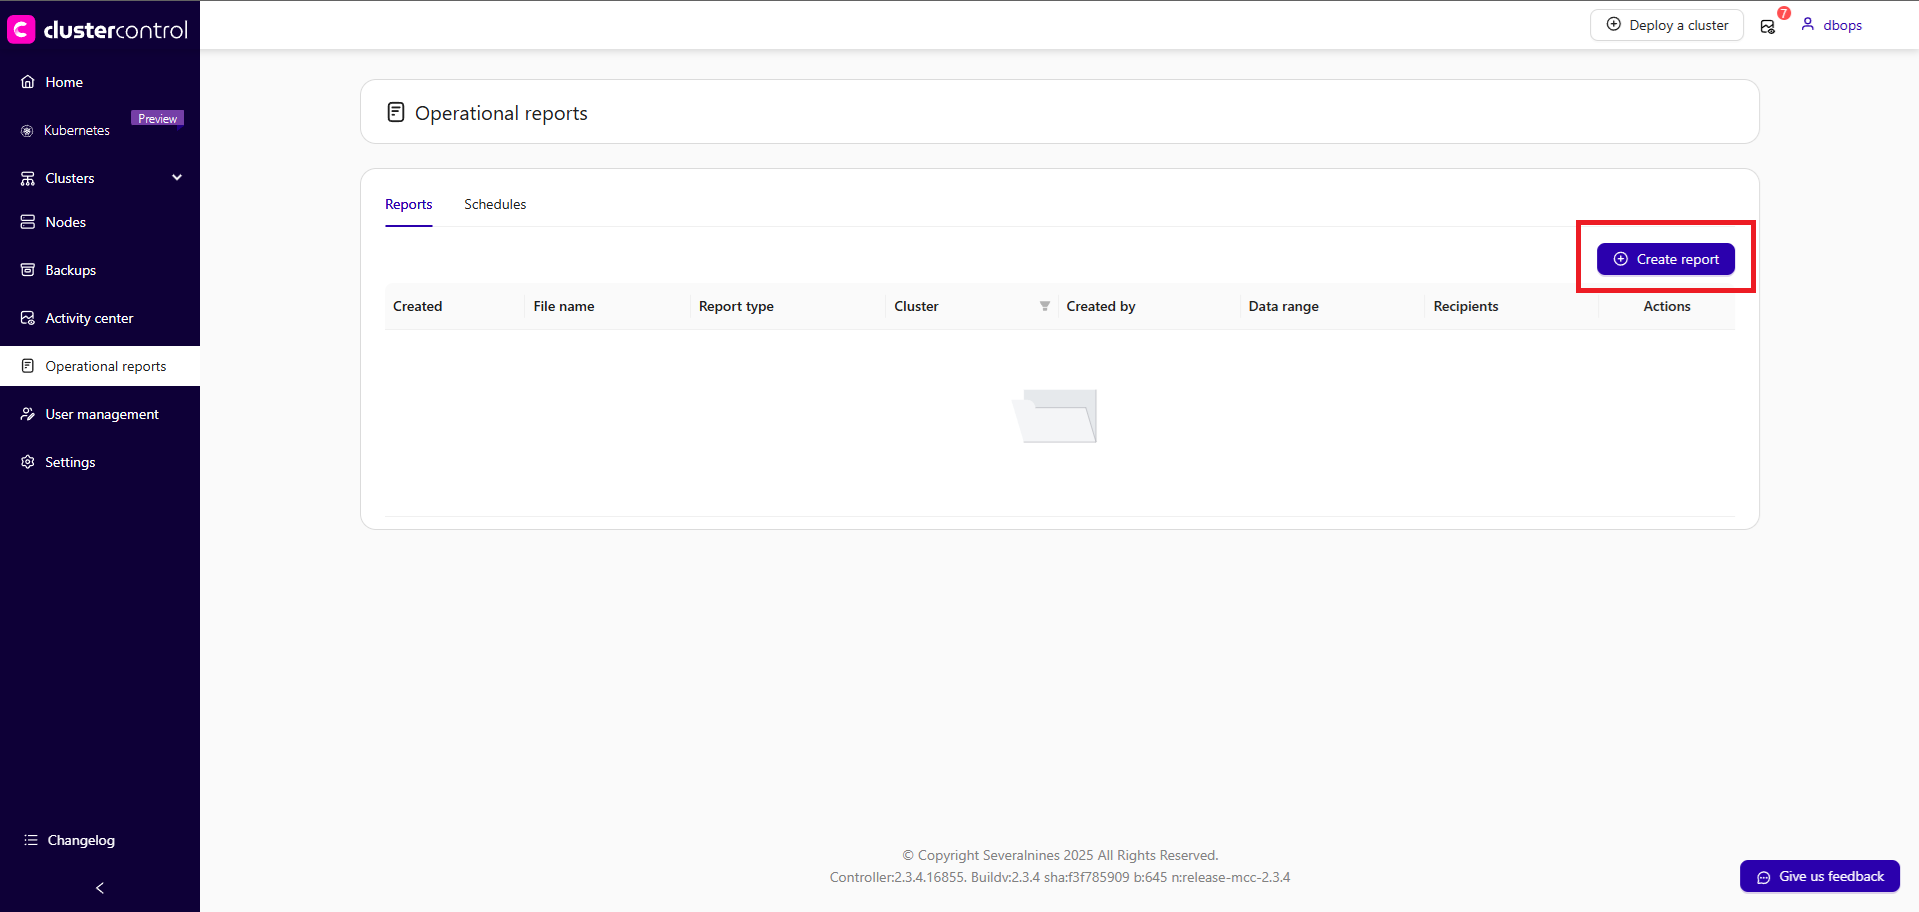Select the Operational reports icon

[27, 365]
